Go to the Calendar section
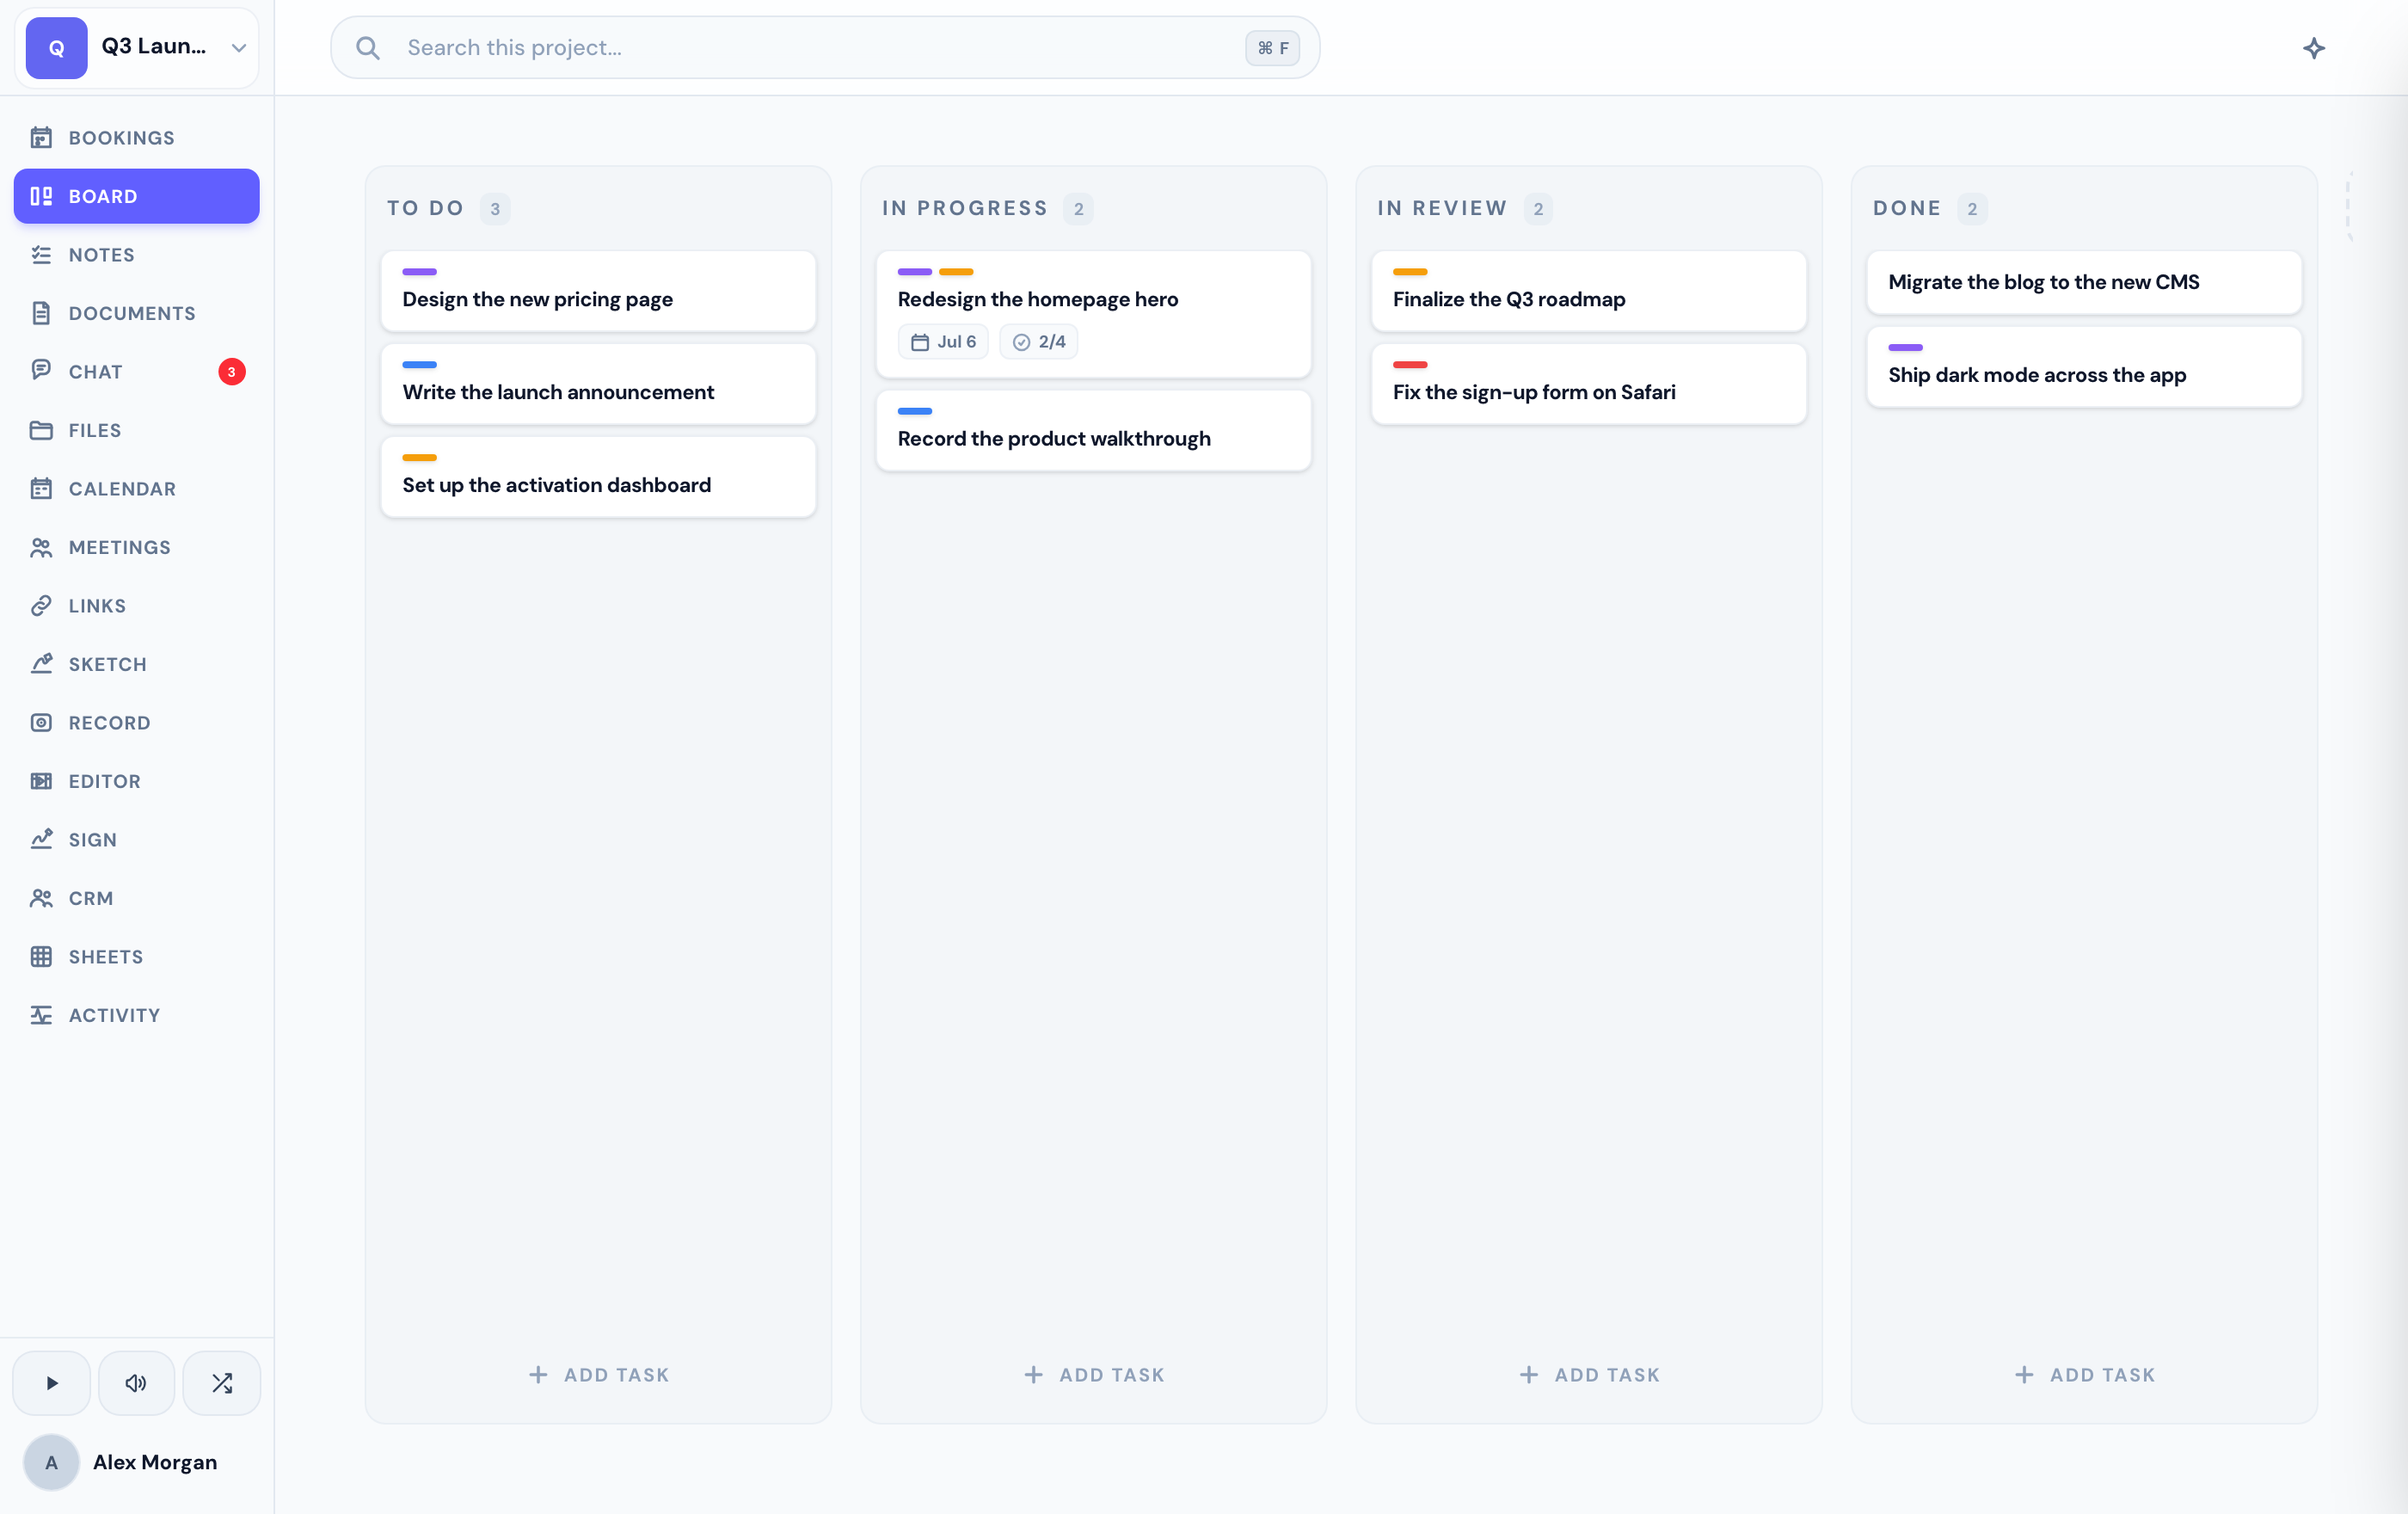The image size is (2408, 1514). [137, 488]
